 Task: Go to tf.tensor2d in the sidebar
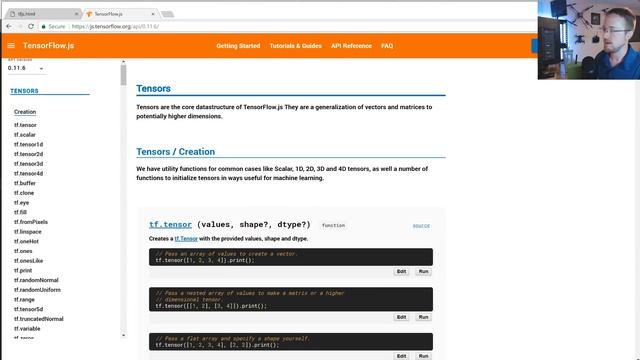28,154
